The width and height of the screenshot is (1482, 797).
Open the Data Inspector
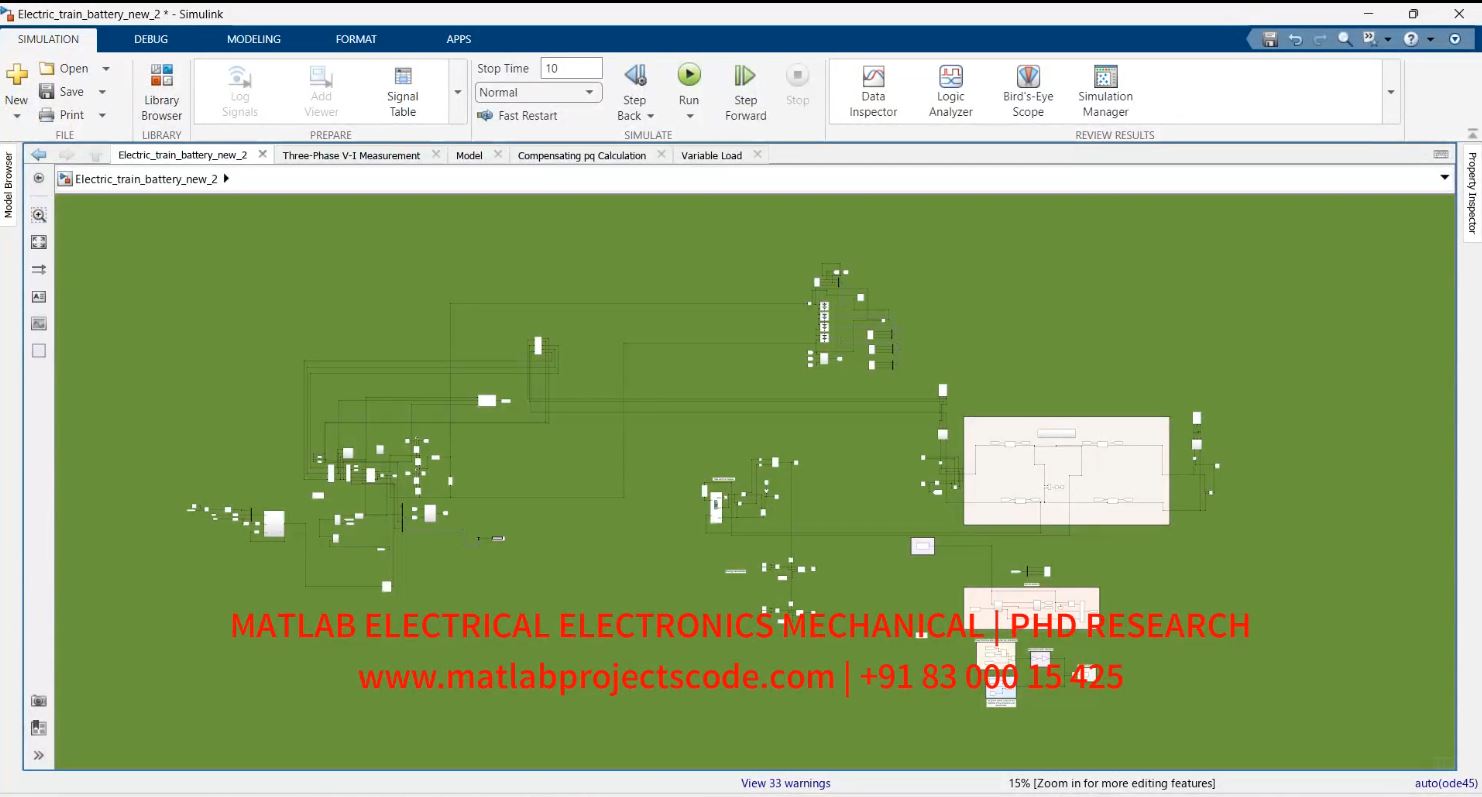[x=872, y=90]
